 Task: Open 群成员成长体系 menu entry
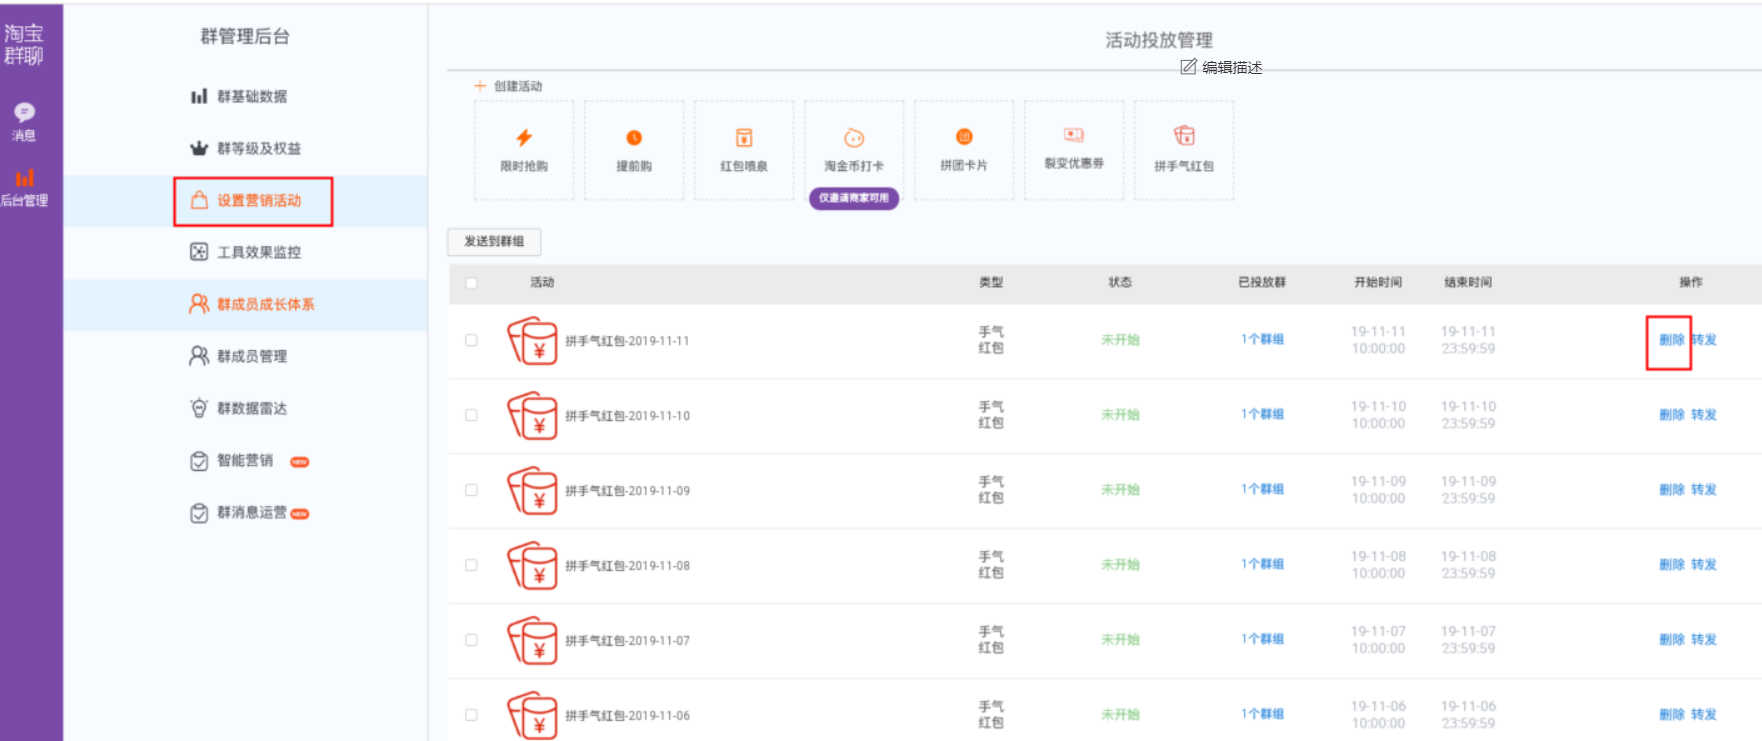265,304
